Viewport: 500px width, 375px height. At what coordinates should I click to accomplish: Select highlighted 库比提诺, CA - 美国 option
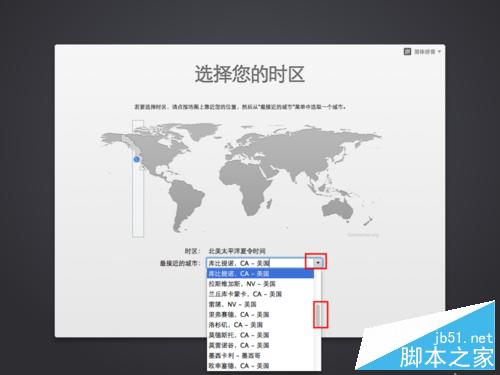[x=260, y=274]
